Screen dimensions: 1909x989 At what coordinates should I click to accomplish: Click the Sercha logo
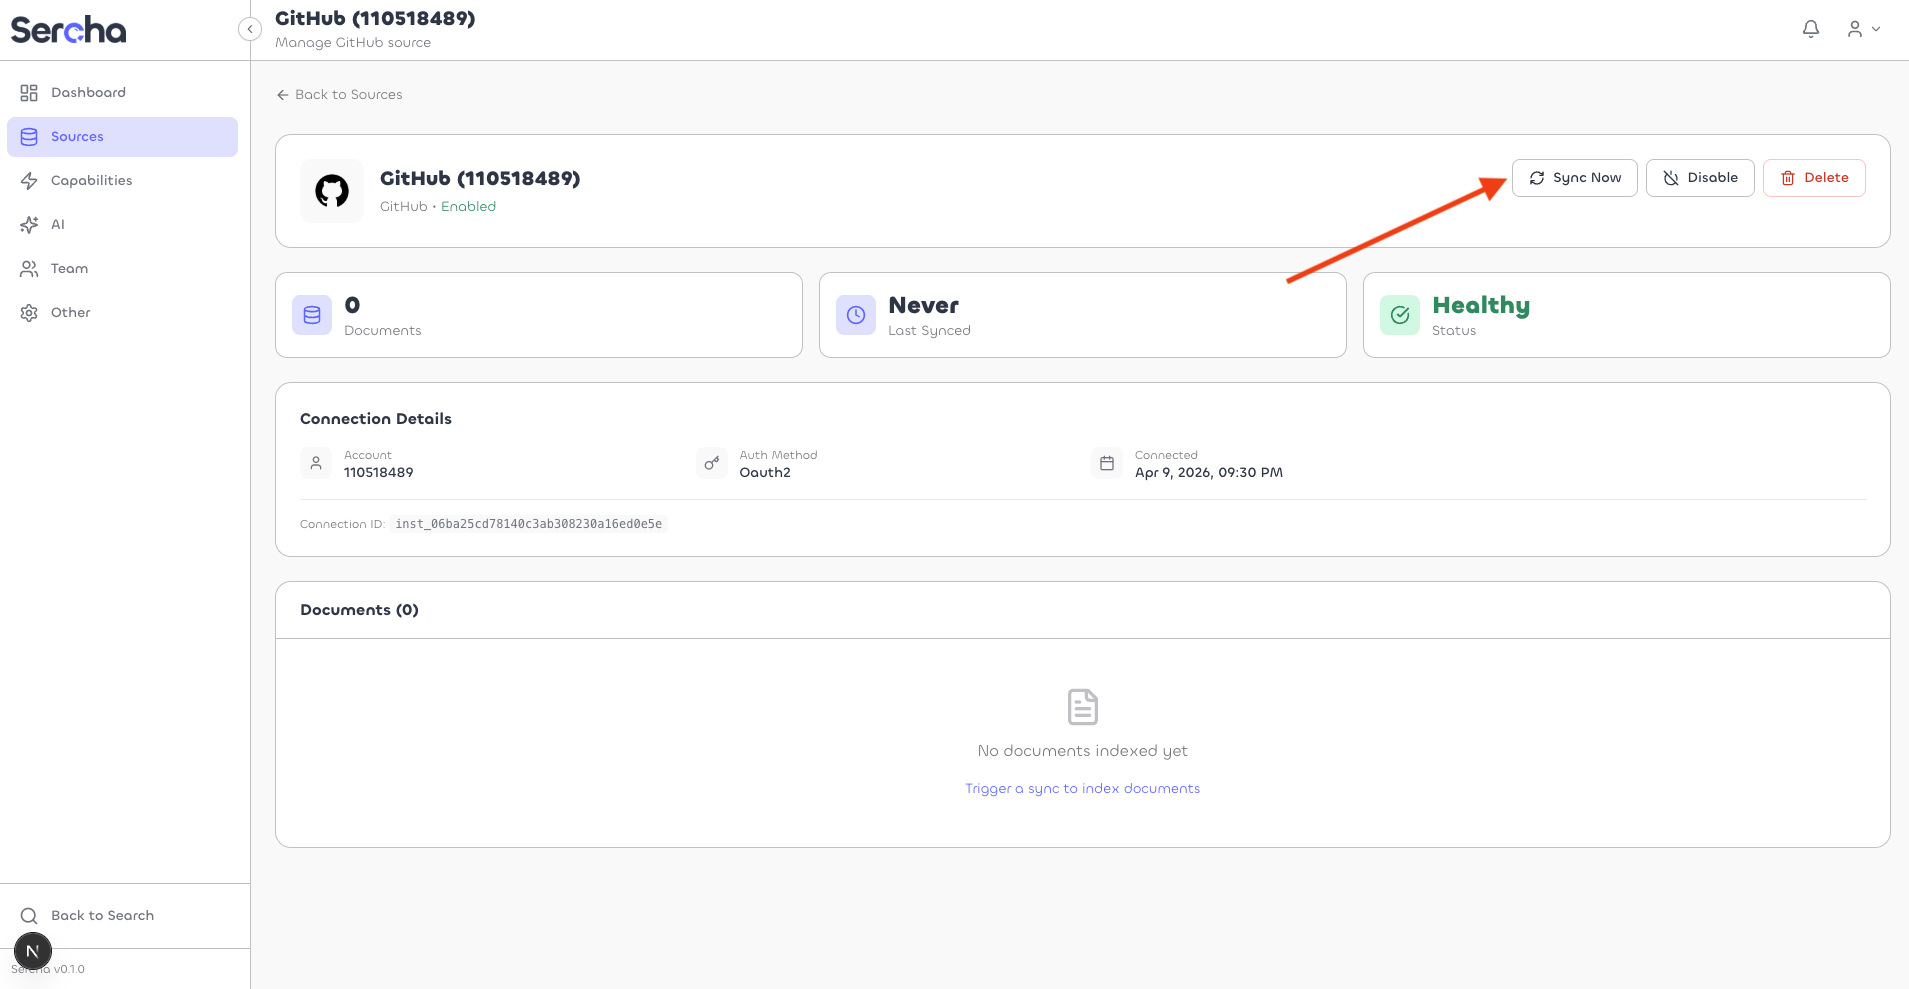click(68, 30)
